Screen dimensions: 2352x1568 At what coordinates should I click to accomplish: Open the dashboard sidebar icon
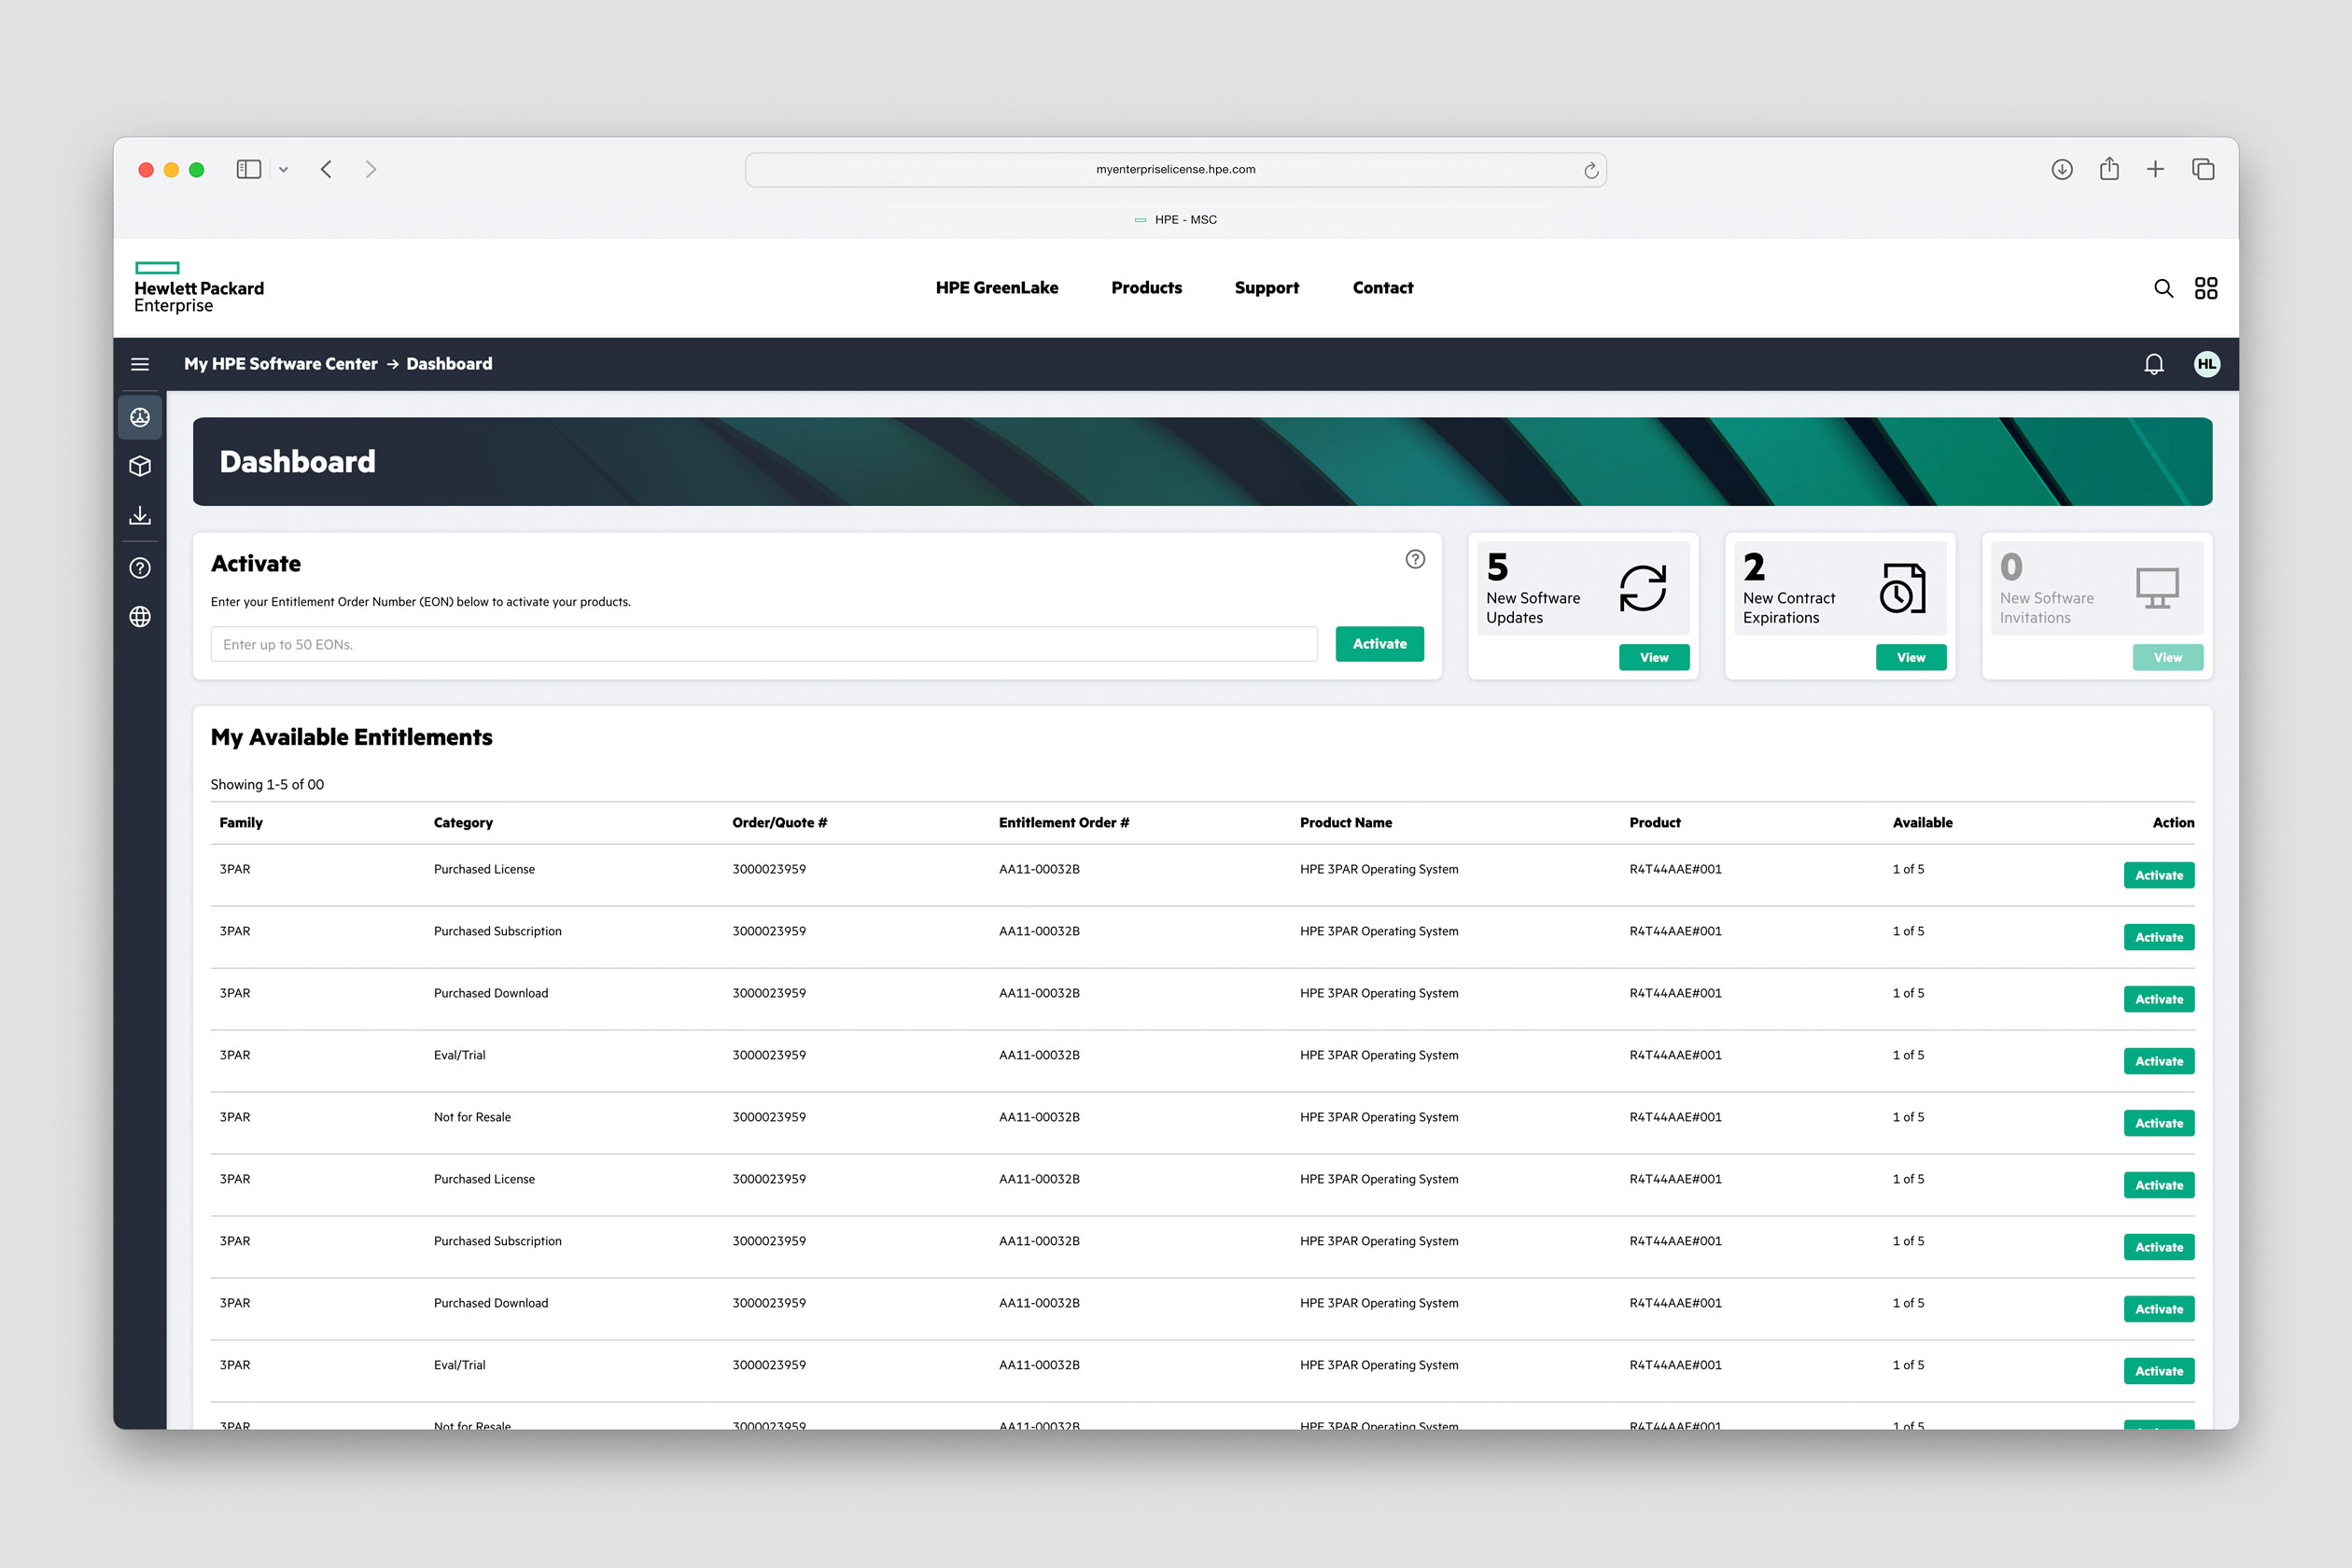click(x=140, y=417)
